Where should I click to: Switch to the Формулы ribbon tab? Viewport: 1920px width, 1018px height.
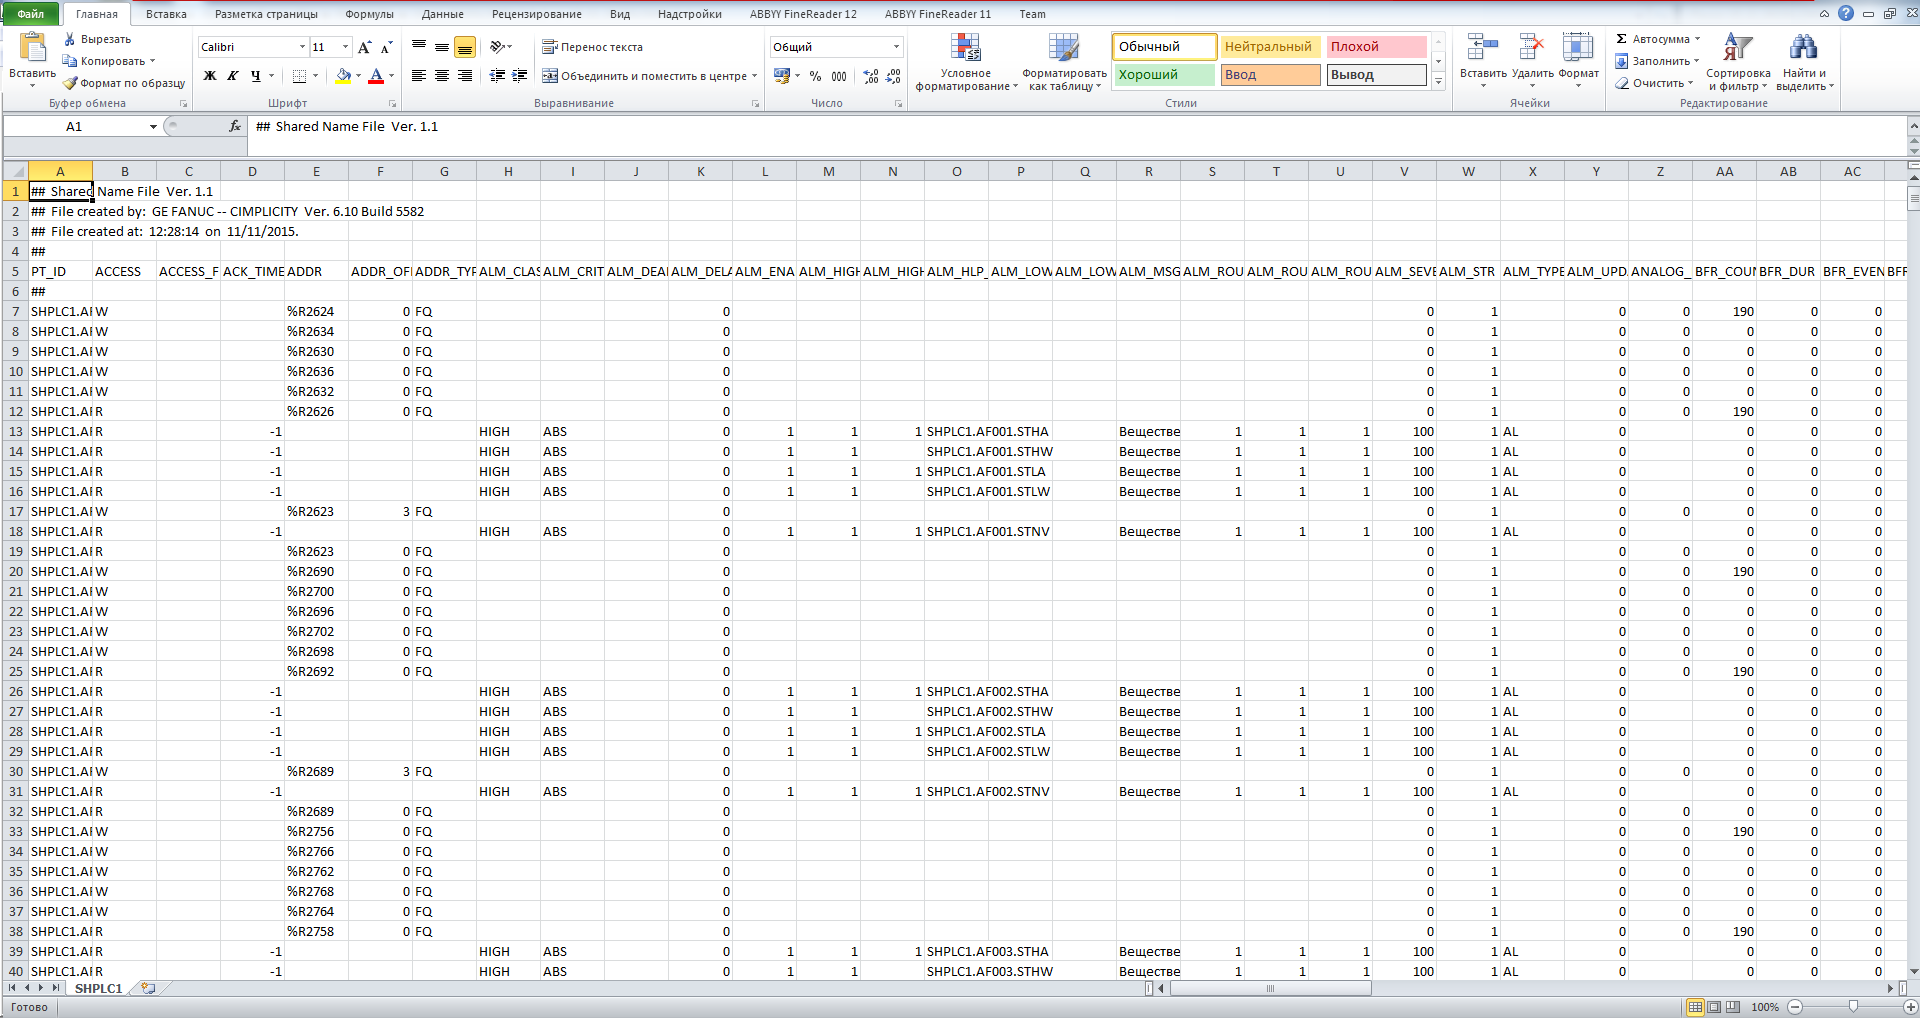click(x=369, y=14)
